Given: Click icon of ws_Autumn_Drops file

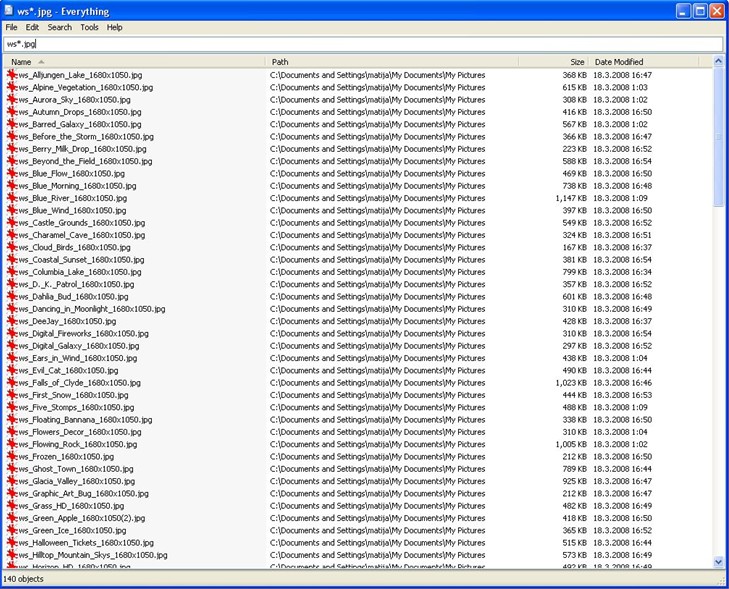Looking at the screenshot, I should [x=12, y=112].
